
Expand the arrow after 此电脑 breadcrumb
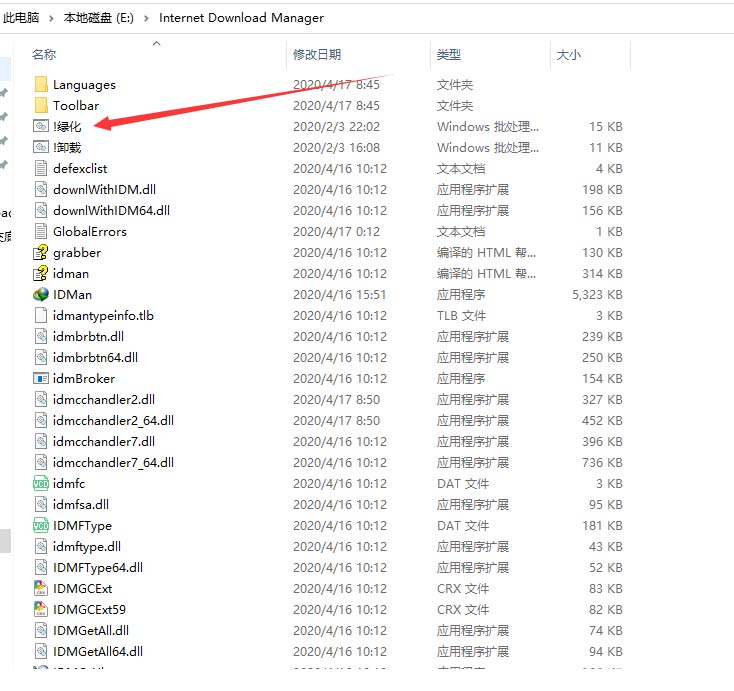(x=51, y=18)
